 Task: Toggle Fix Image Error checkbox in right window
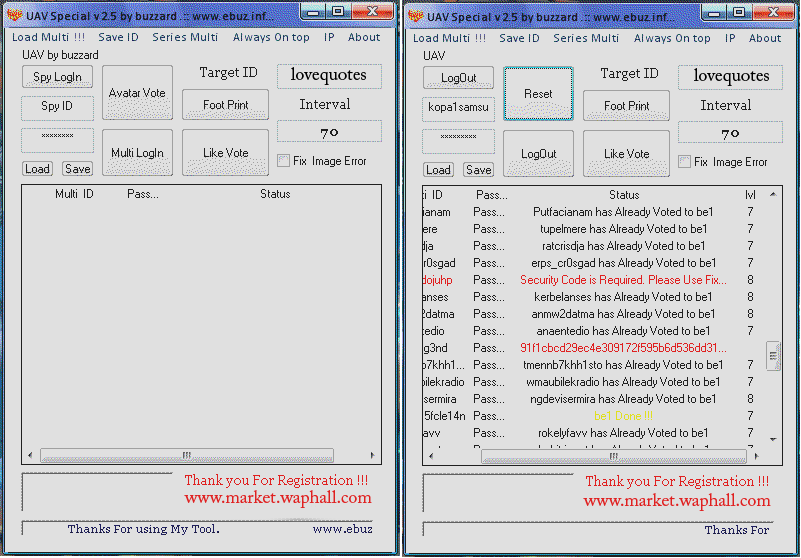pos(685,162)
